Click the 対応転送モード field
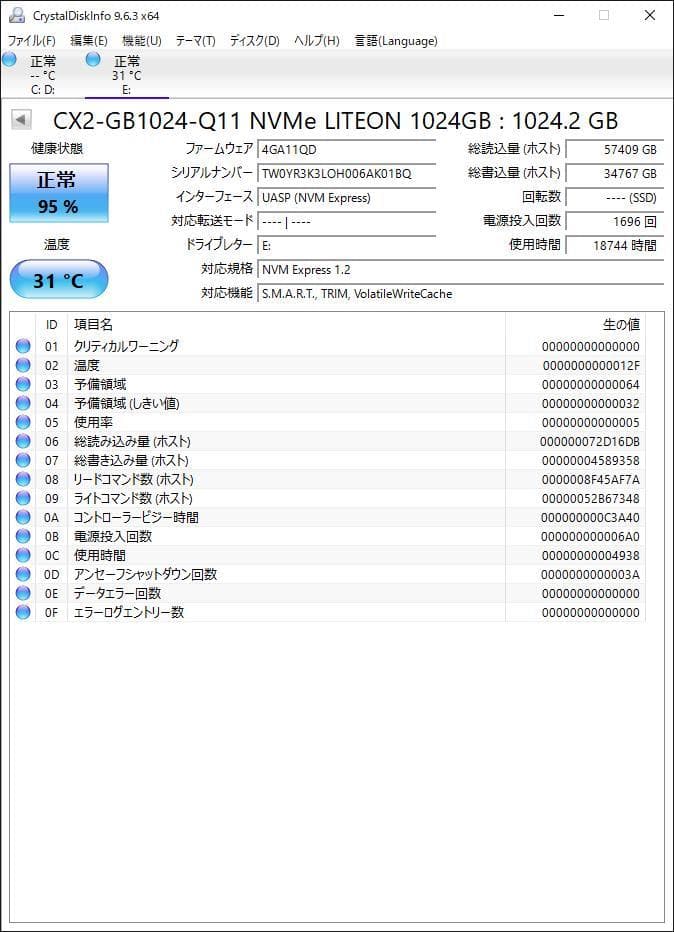 point(347,222)
